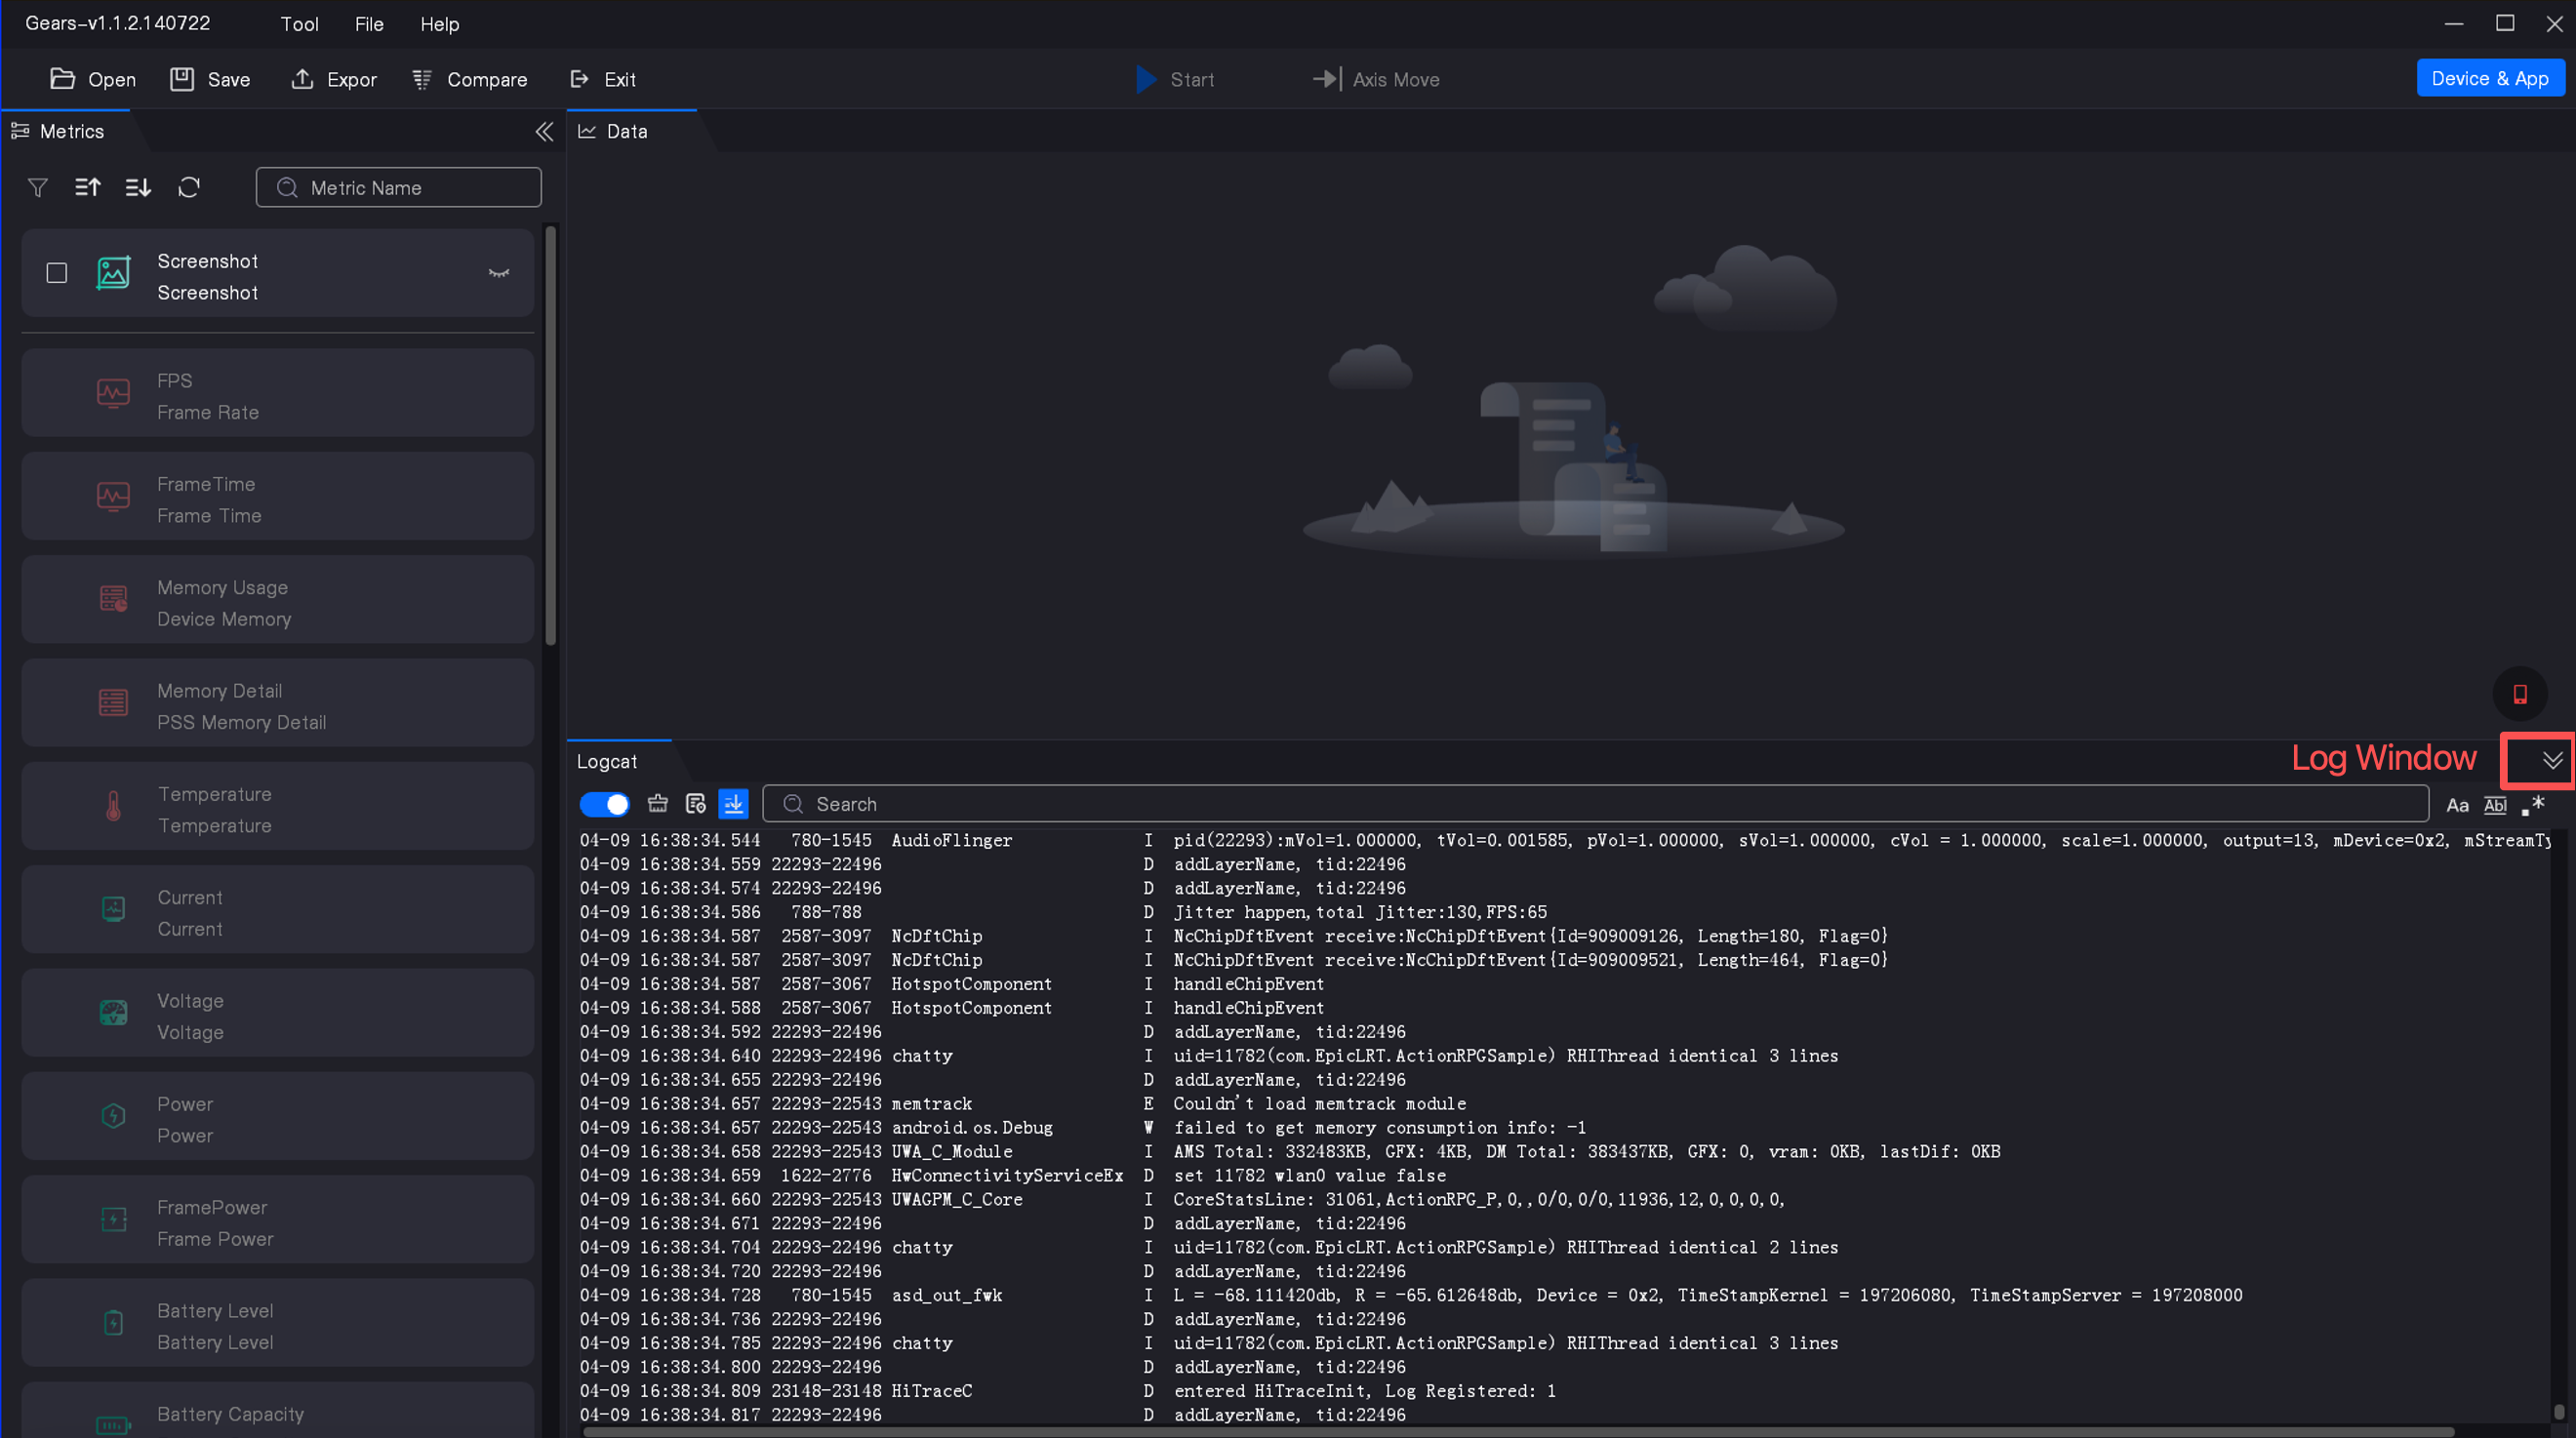
Task: Switch to the Data tab
Action: [613, 131]
